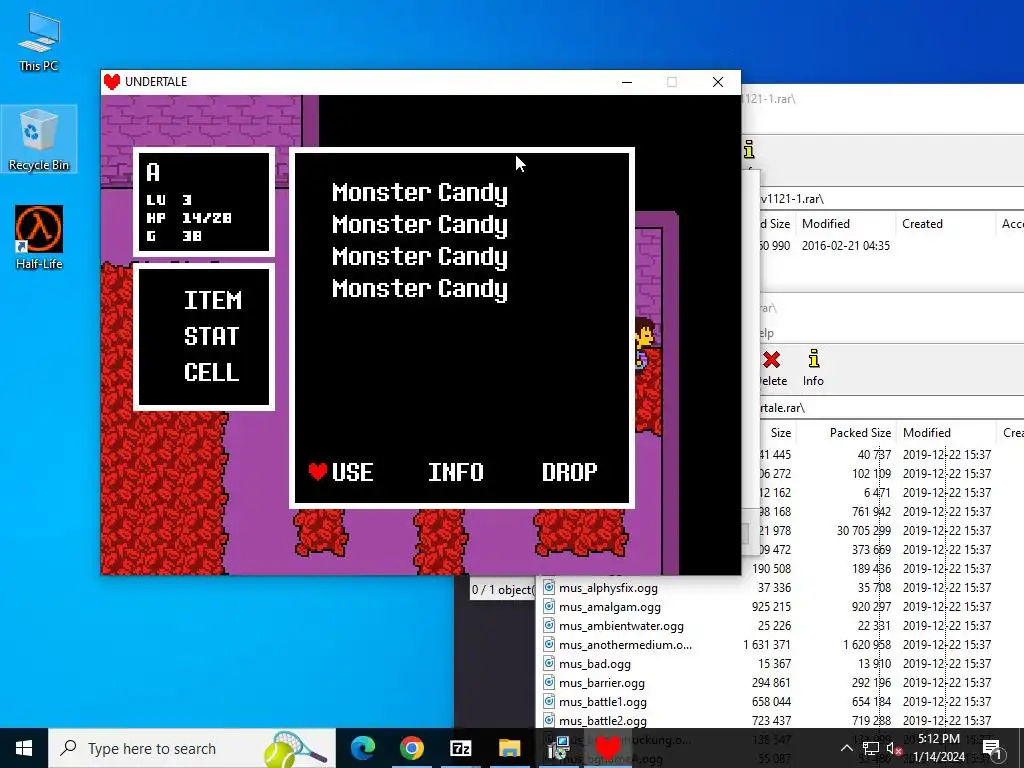
Task: Show hidden system tray icons
Action: 846,748
